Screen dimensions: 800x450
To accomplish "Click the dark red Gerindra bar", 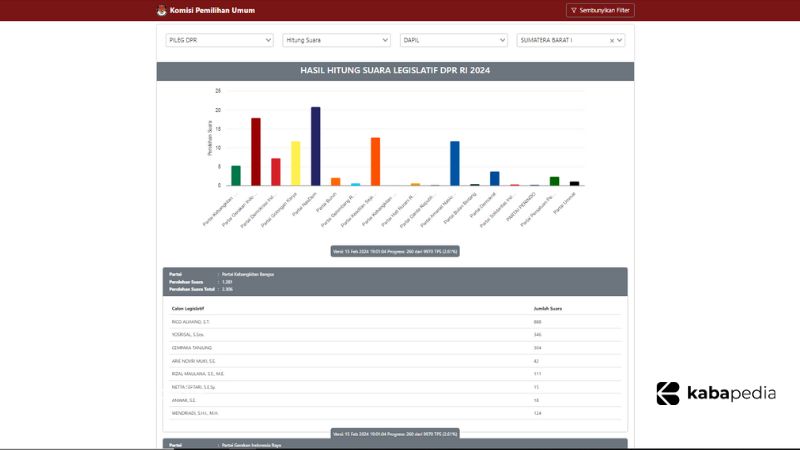I will [x=256, y=152].
